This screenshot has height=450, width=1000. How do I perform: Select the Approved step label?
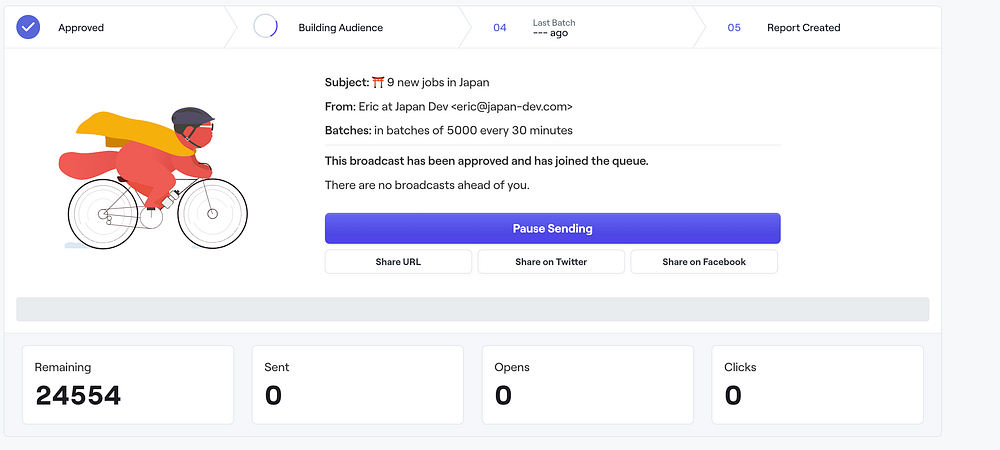pyautogui.click(x=81, y=28)
